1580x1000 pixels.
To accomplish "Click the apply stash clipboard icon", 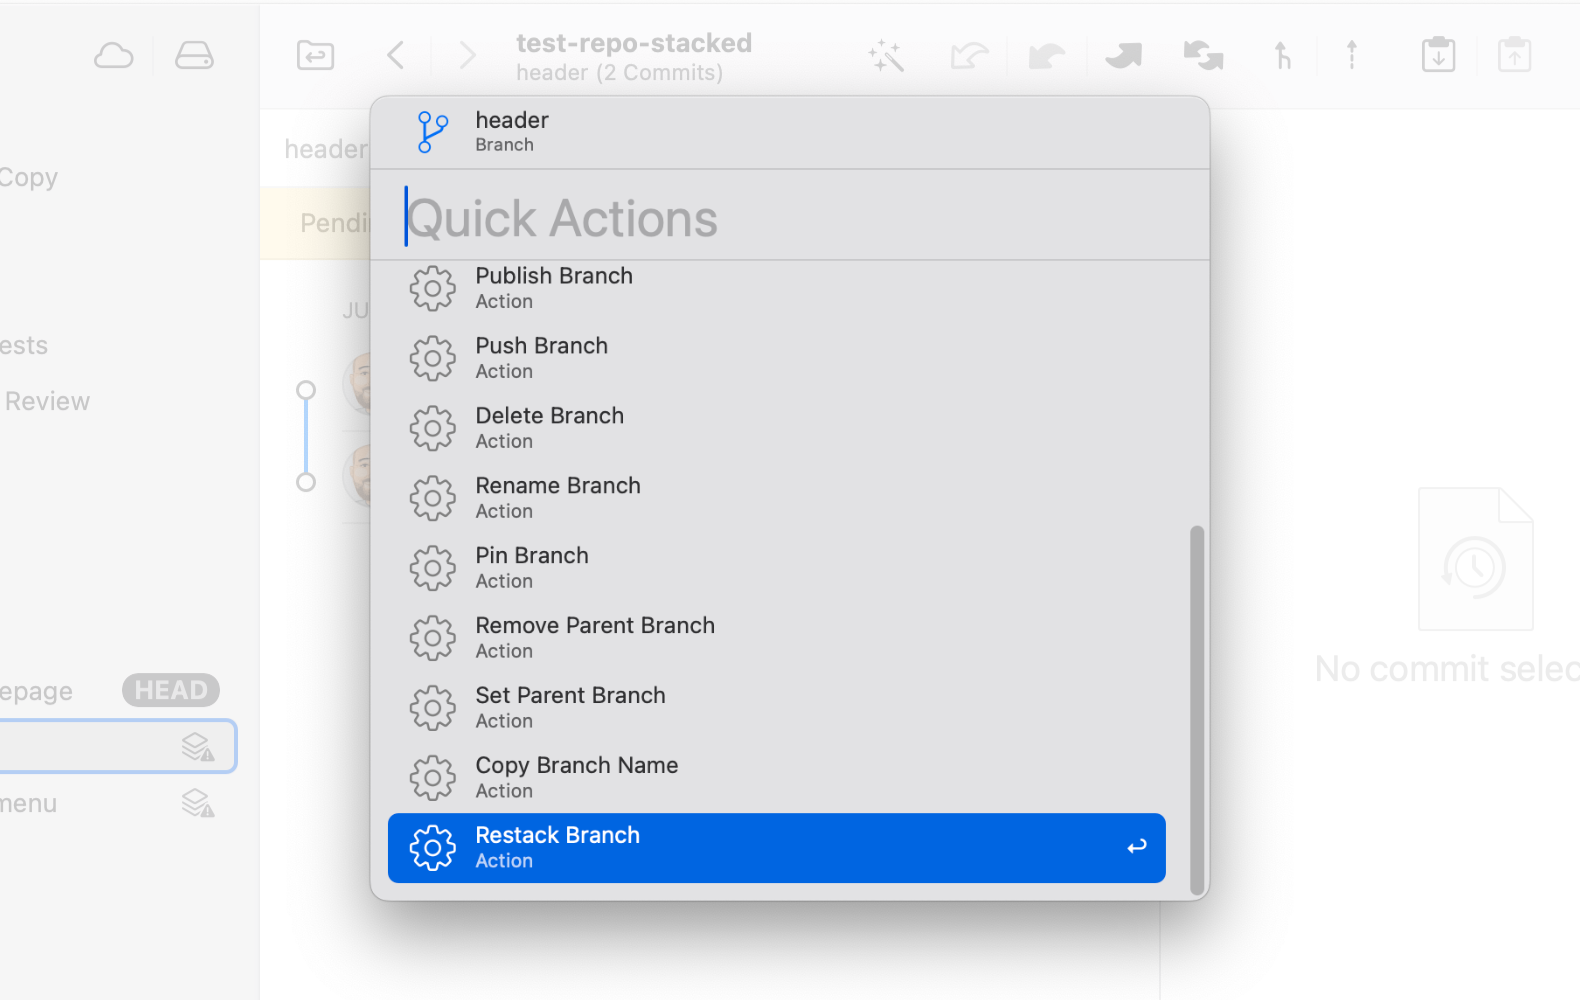I will (x=1514, y=55).
